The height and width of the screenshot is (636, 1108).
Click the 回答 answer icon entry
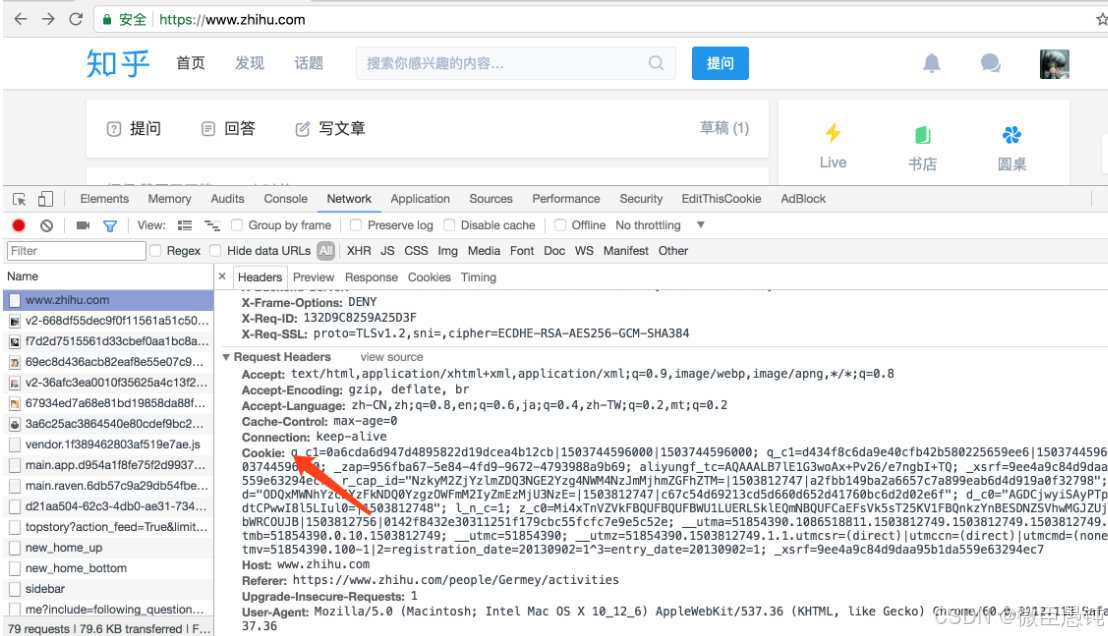(x=228, y=129)
